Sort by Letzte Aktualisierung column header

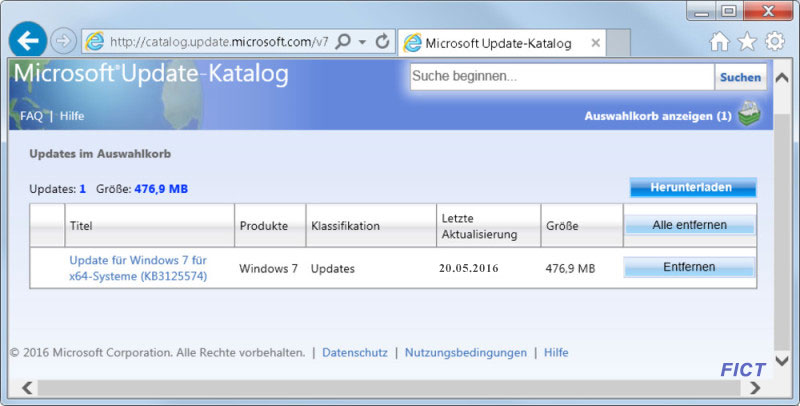[489, 226]
